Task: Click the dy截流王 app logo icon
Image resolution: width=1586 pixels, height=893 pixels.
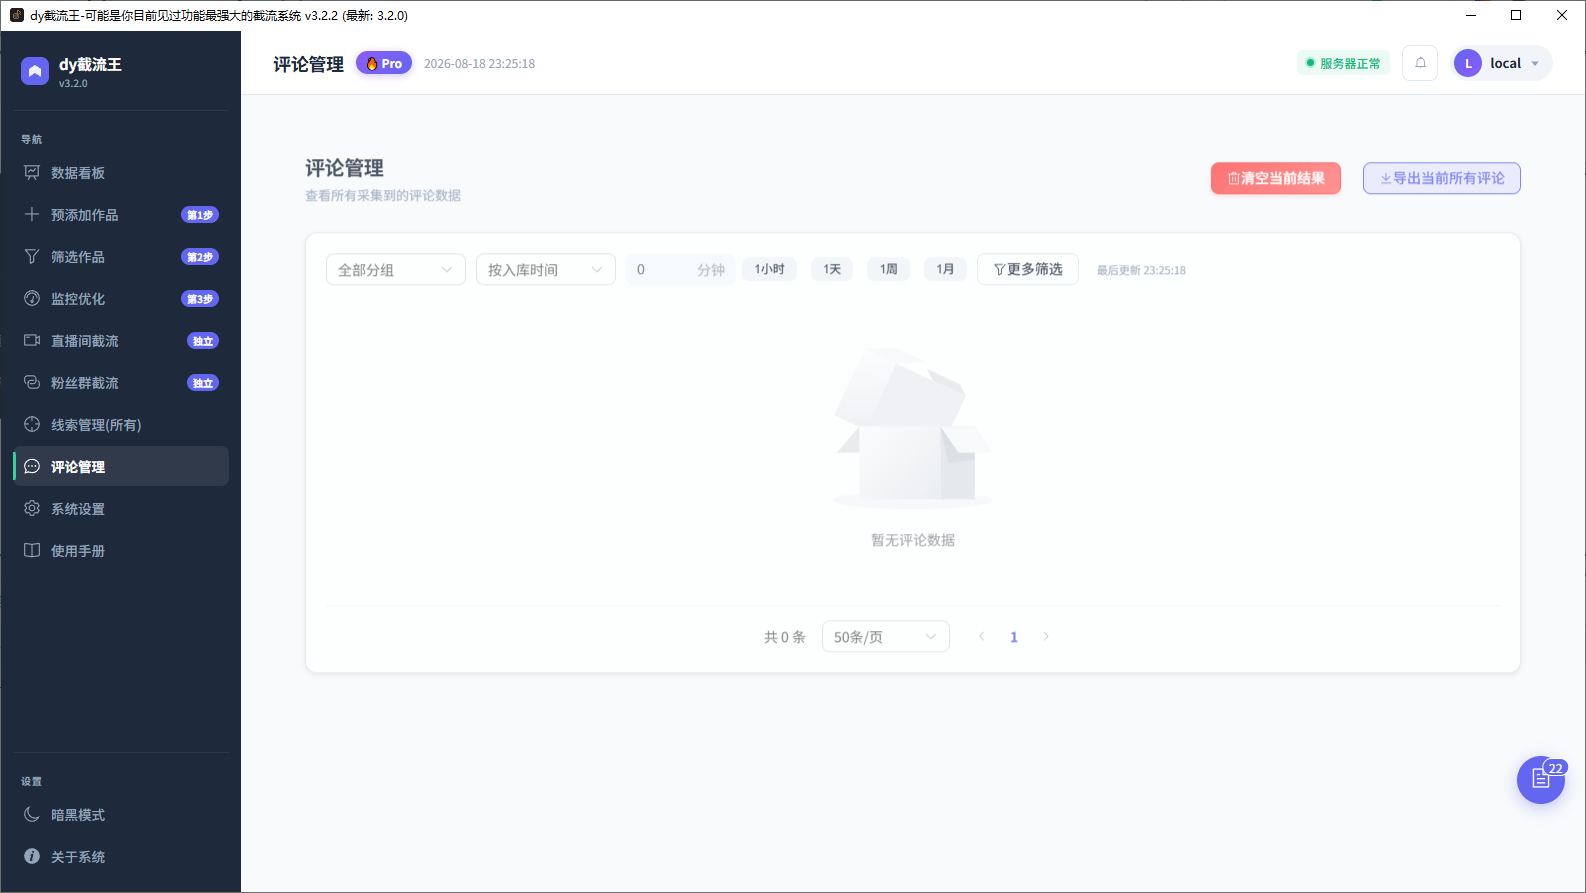Action: pyautogui.click(x=35, y=71)
